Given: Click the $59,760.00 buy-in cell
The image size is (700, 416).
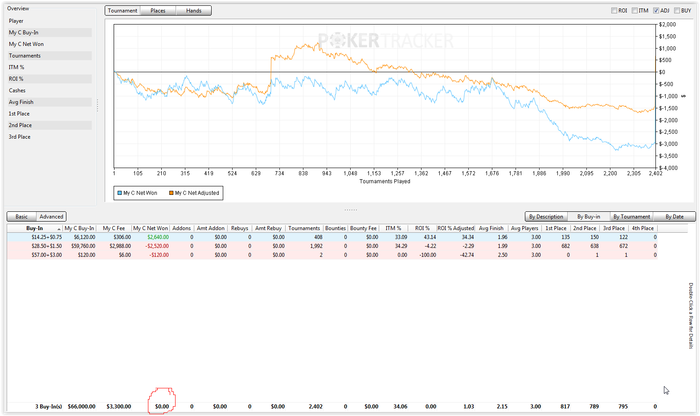Looking at the screenshot, I should [83, 246].
